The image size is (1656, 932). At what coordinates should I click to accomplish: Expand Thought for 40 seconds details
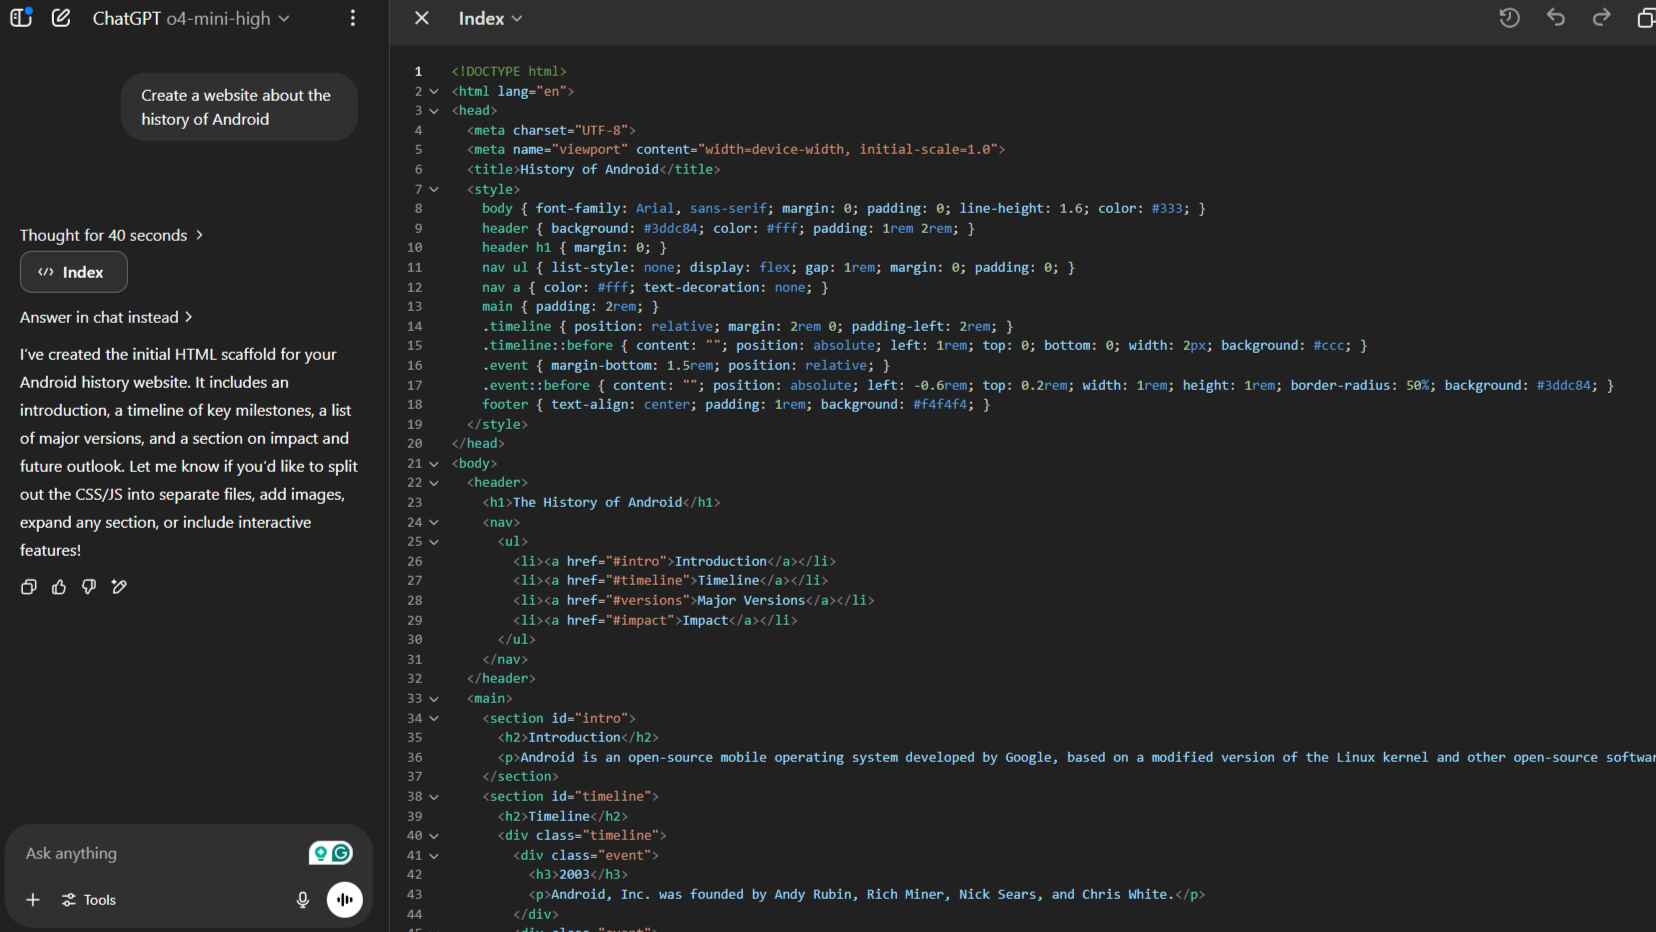point(112,235)
